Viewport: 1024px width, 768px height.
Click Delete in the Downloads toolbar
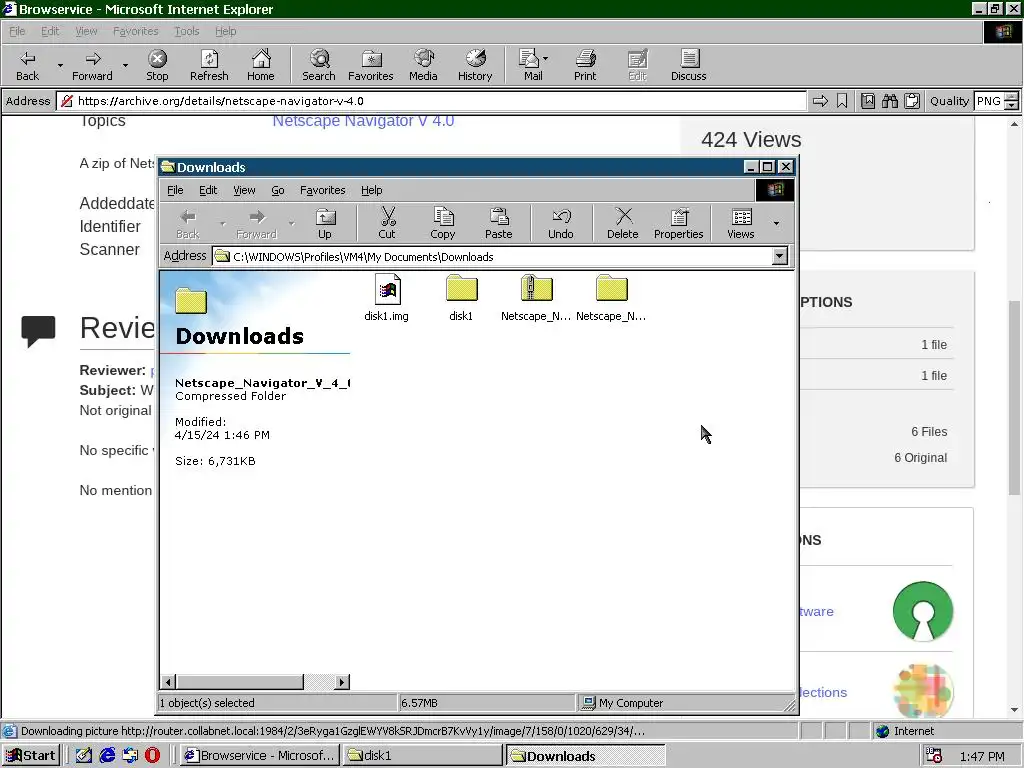(623, 223)
